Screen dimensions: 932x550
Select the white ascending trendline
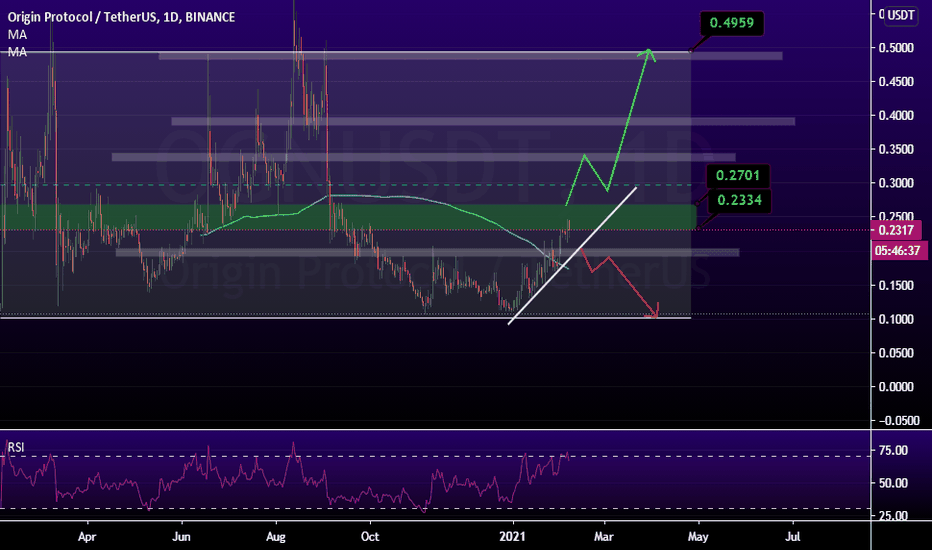(x=572, y=256)
